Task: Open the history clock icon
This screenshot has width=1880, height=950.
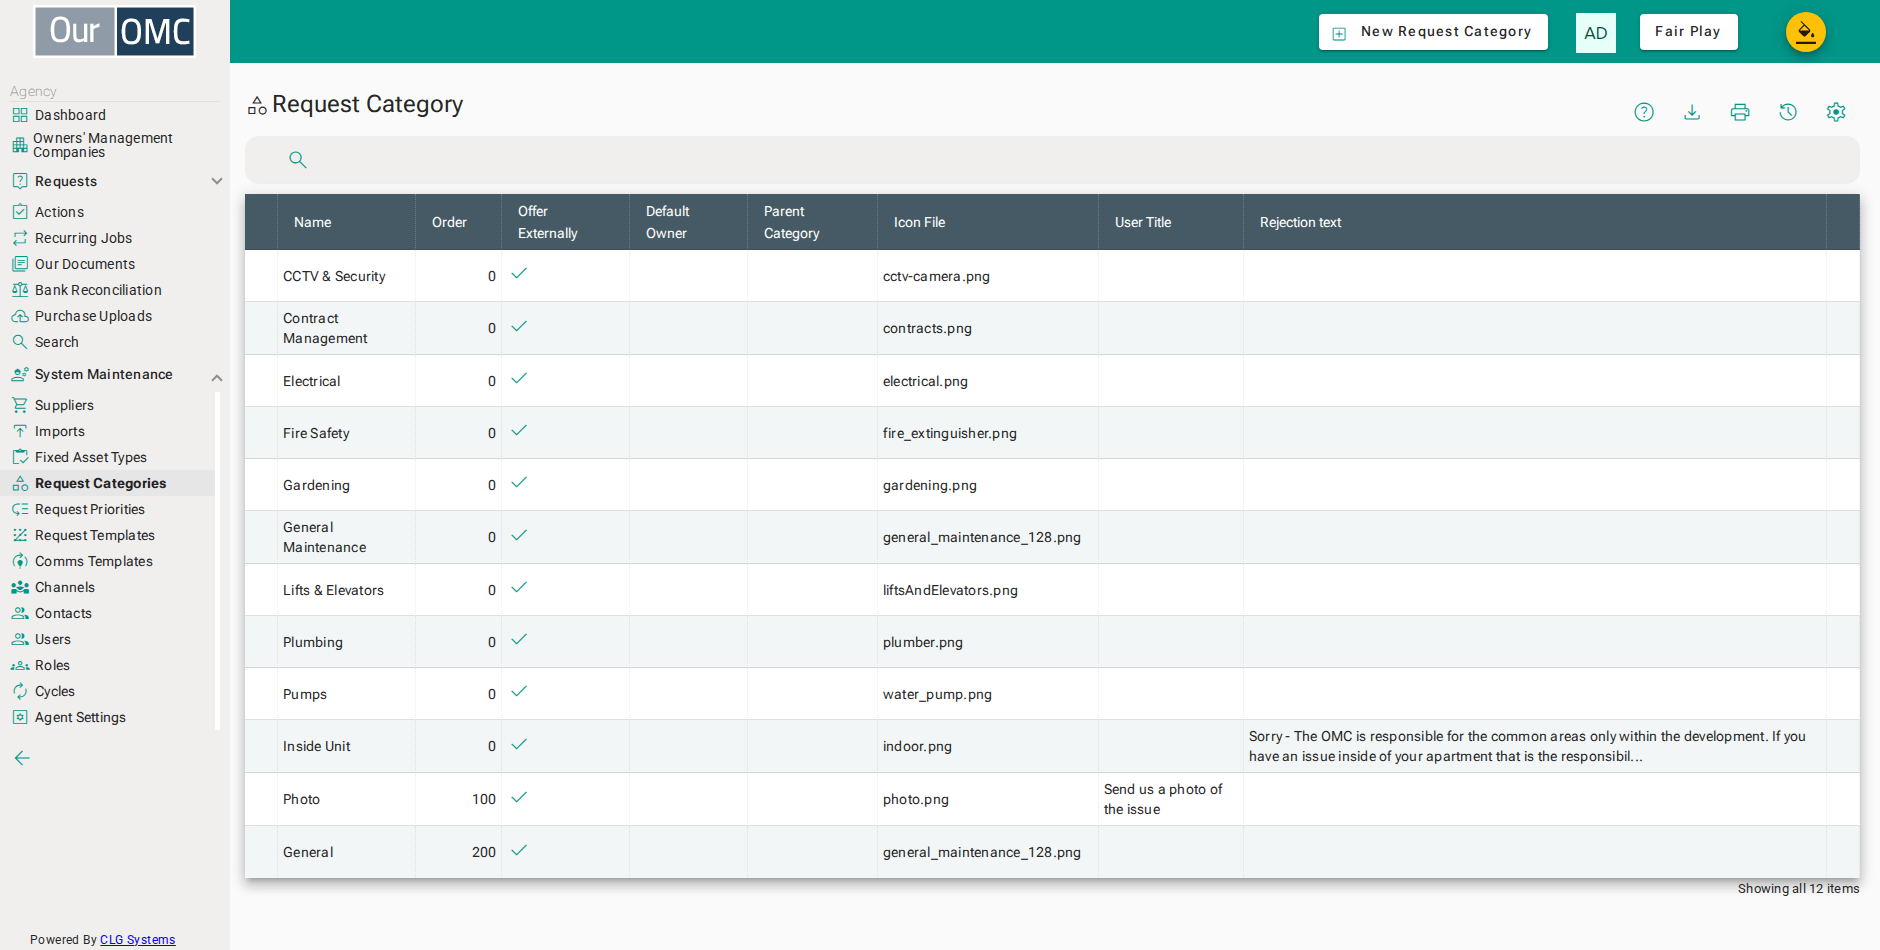Action: (x=1788, y=112)
